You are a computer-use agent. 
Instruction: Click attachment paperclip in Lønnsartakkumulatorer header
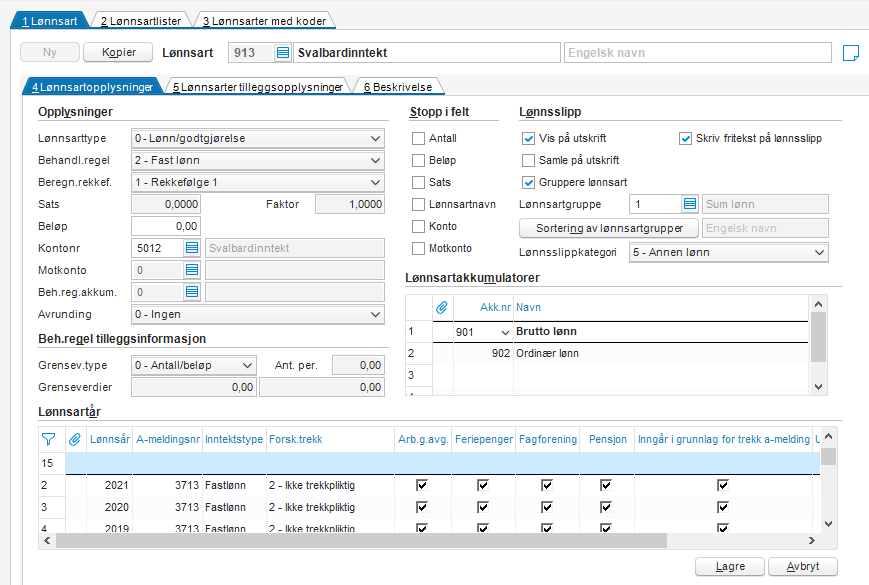[442, 307]
